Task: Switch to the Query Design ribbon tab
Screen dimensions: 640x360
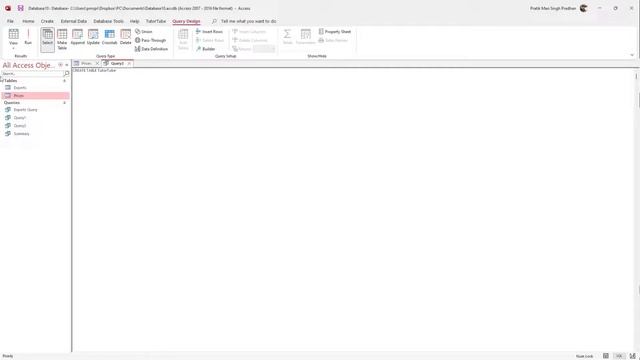Action: (x=186, y=21)
